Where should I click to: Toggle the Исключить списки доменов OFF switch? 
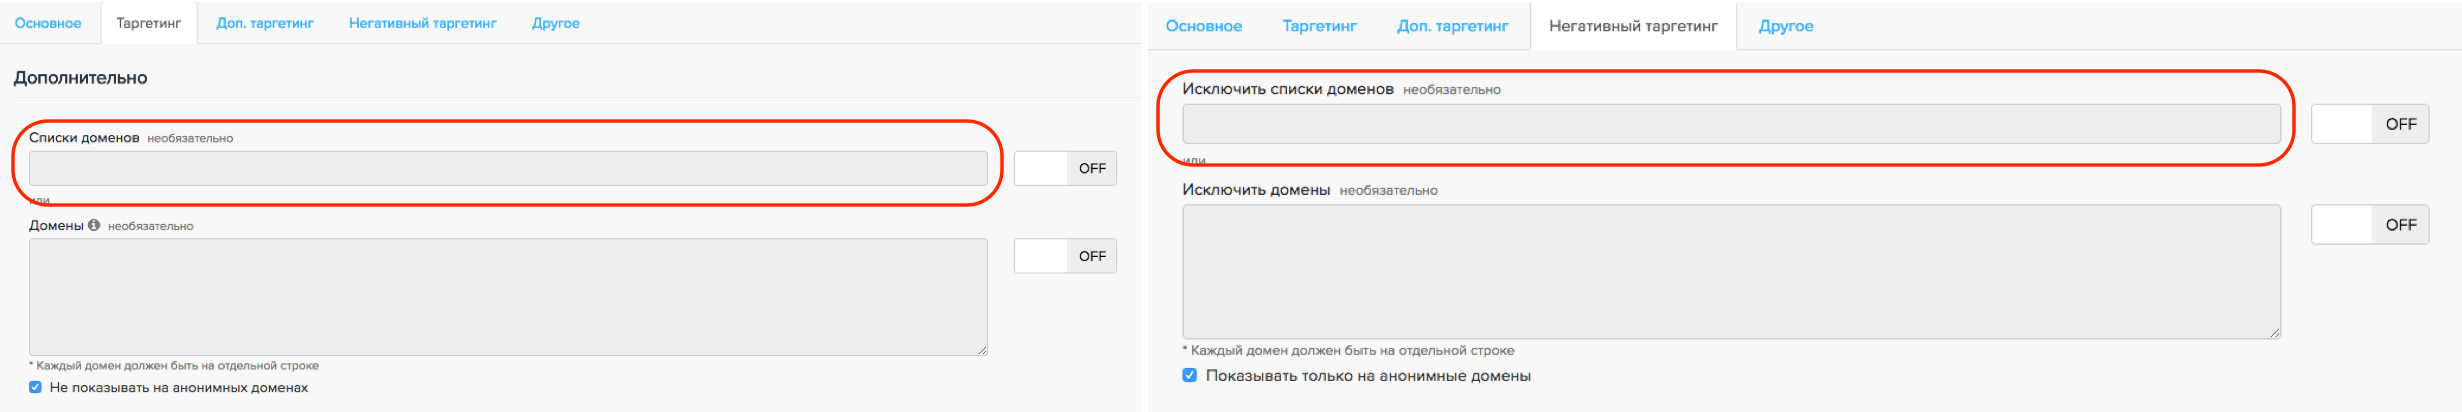pyautogui.click(x=2369, y=124)
